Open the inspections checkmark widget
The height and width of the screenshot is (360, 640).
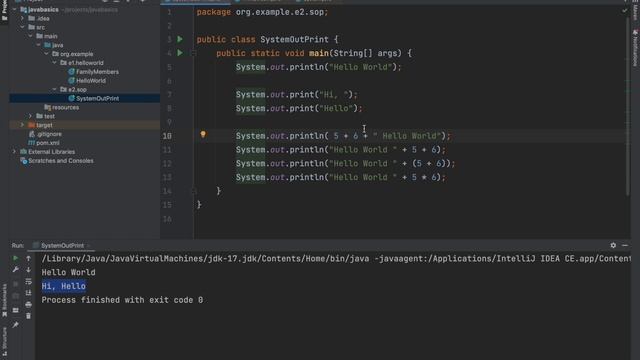click(624, 11)
